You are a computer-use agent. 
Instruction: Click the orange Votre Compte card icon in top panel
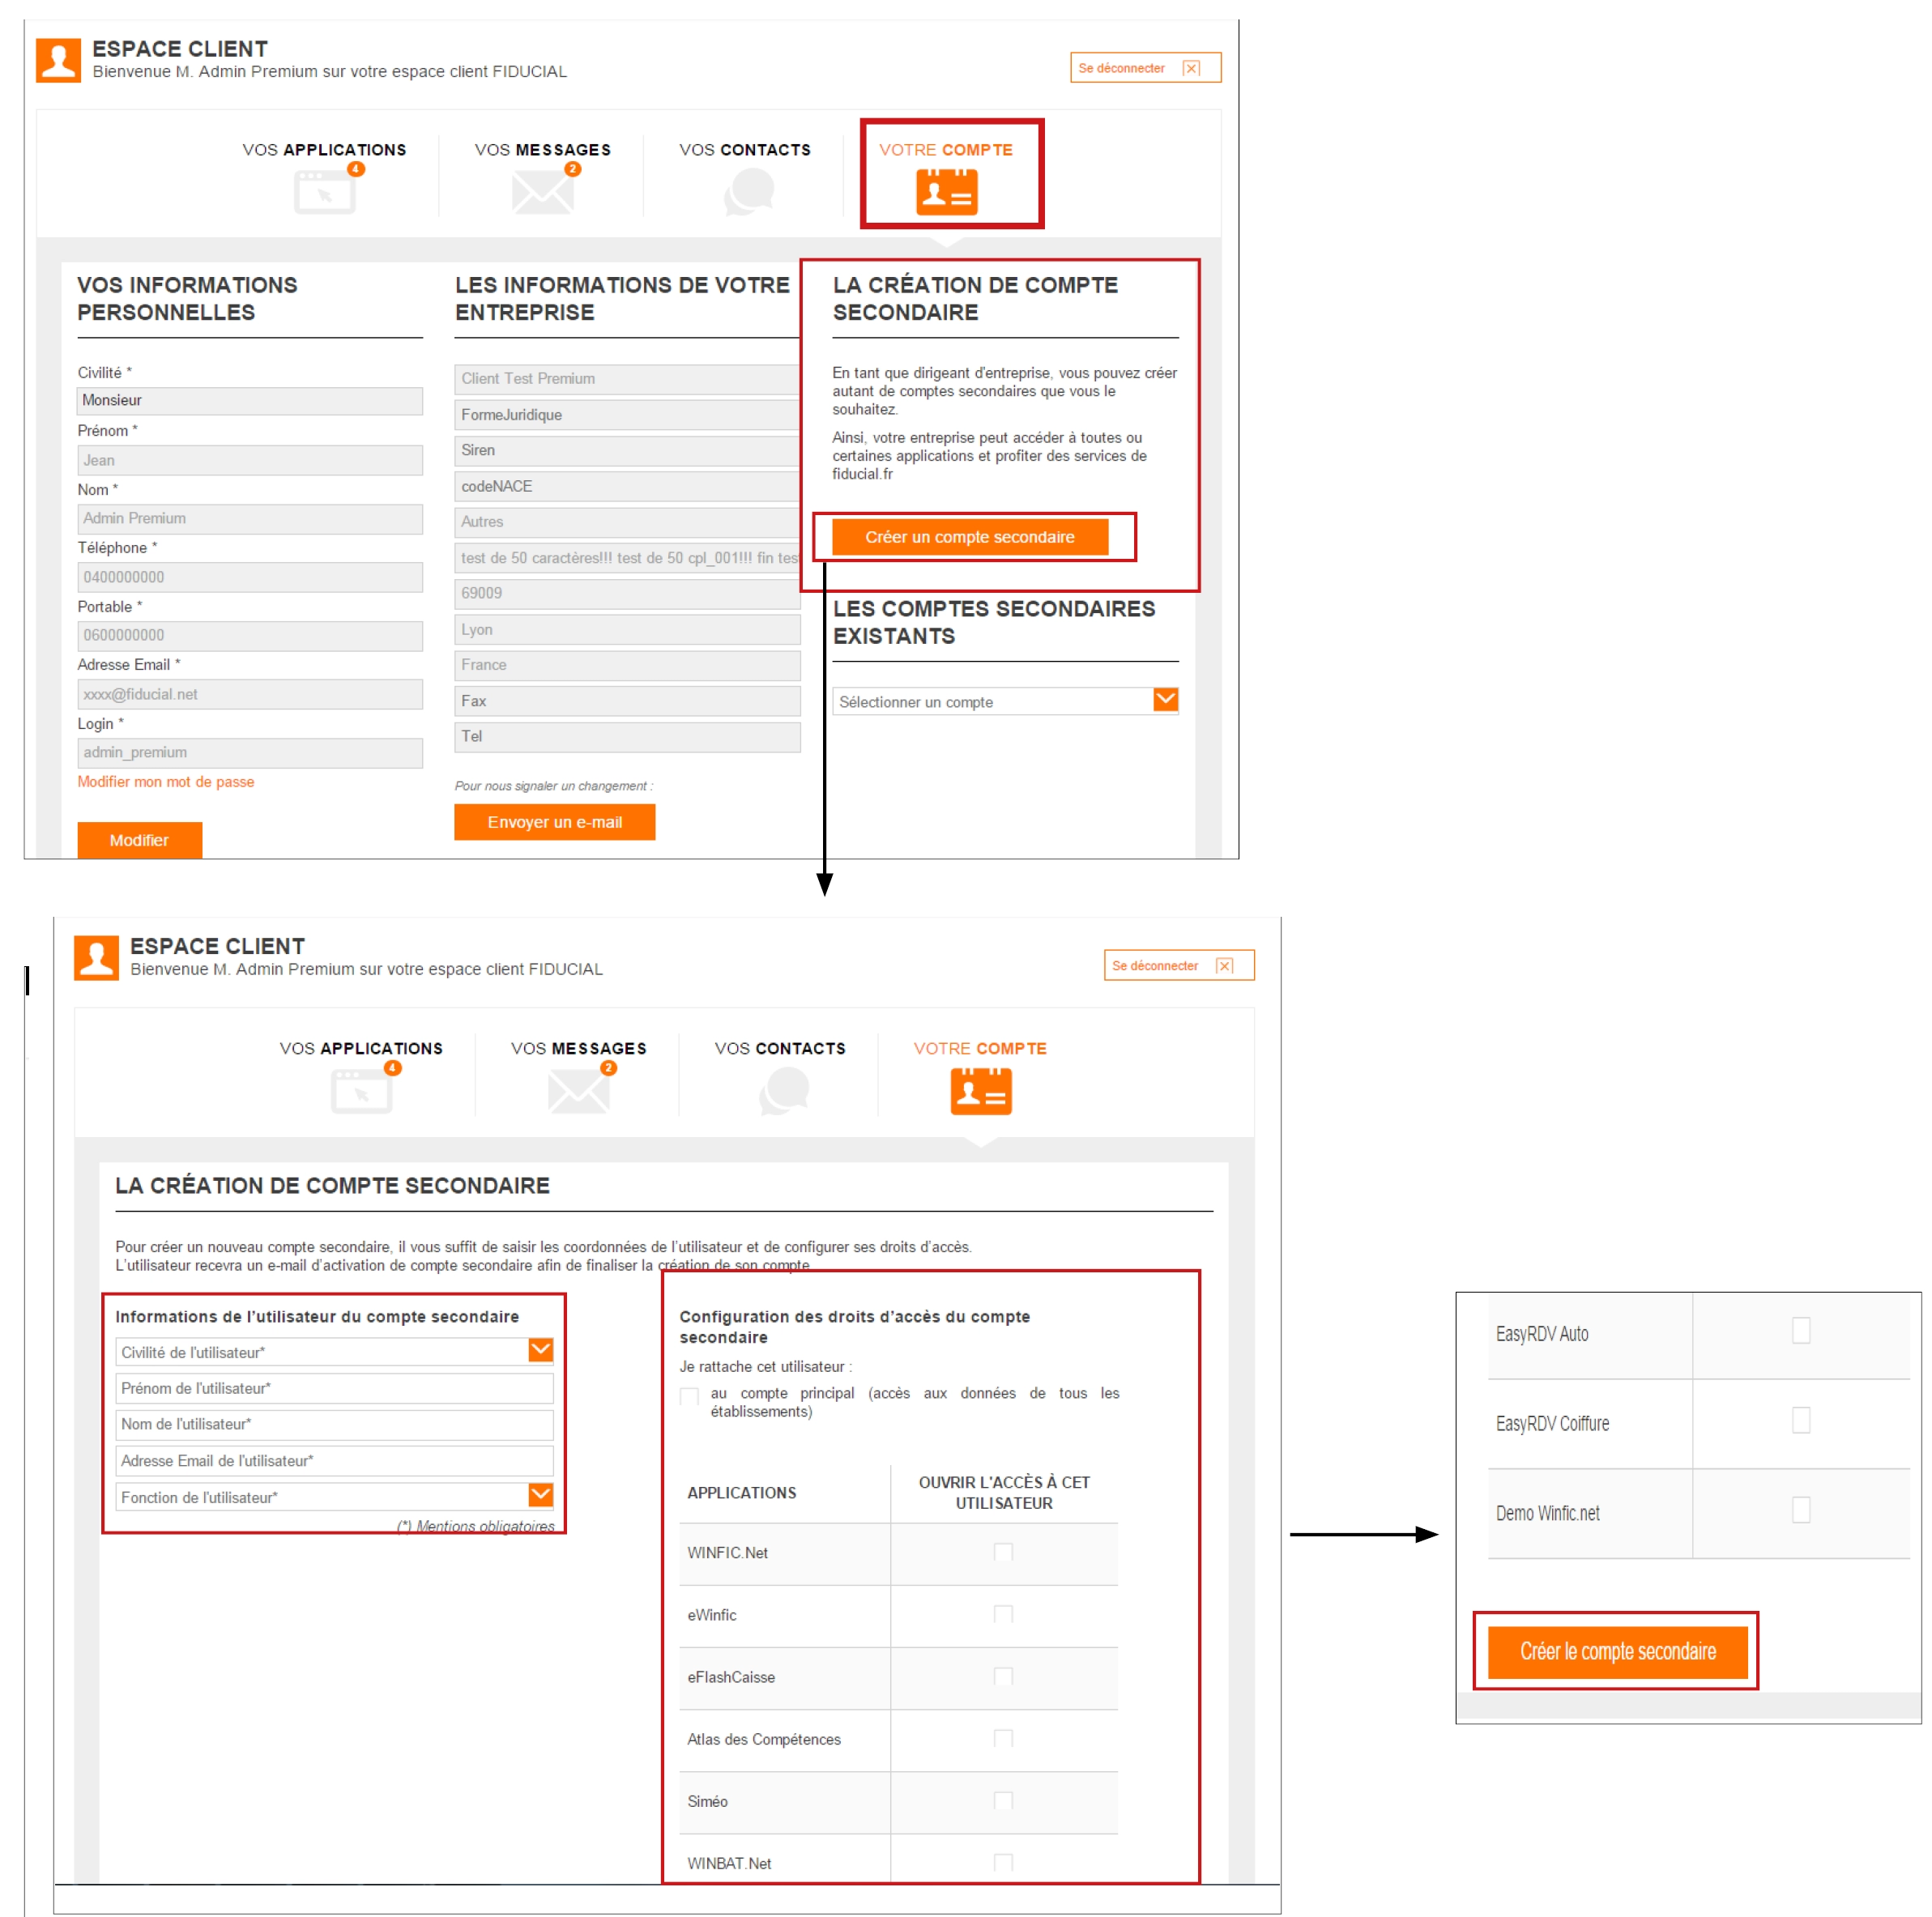(946, 192)
